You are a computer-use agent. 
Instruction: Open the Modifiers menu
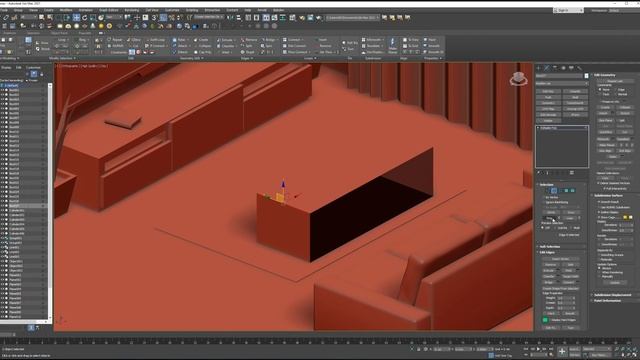pyautogui.click(x=66, y=10)
